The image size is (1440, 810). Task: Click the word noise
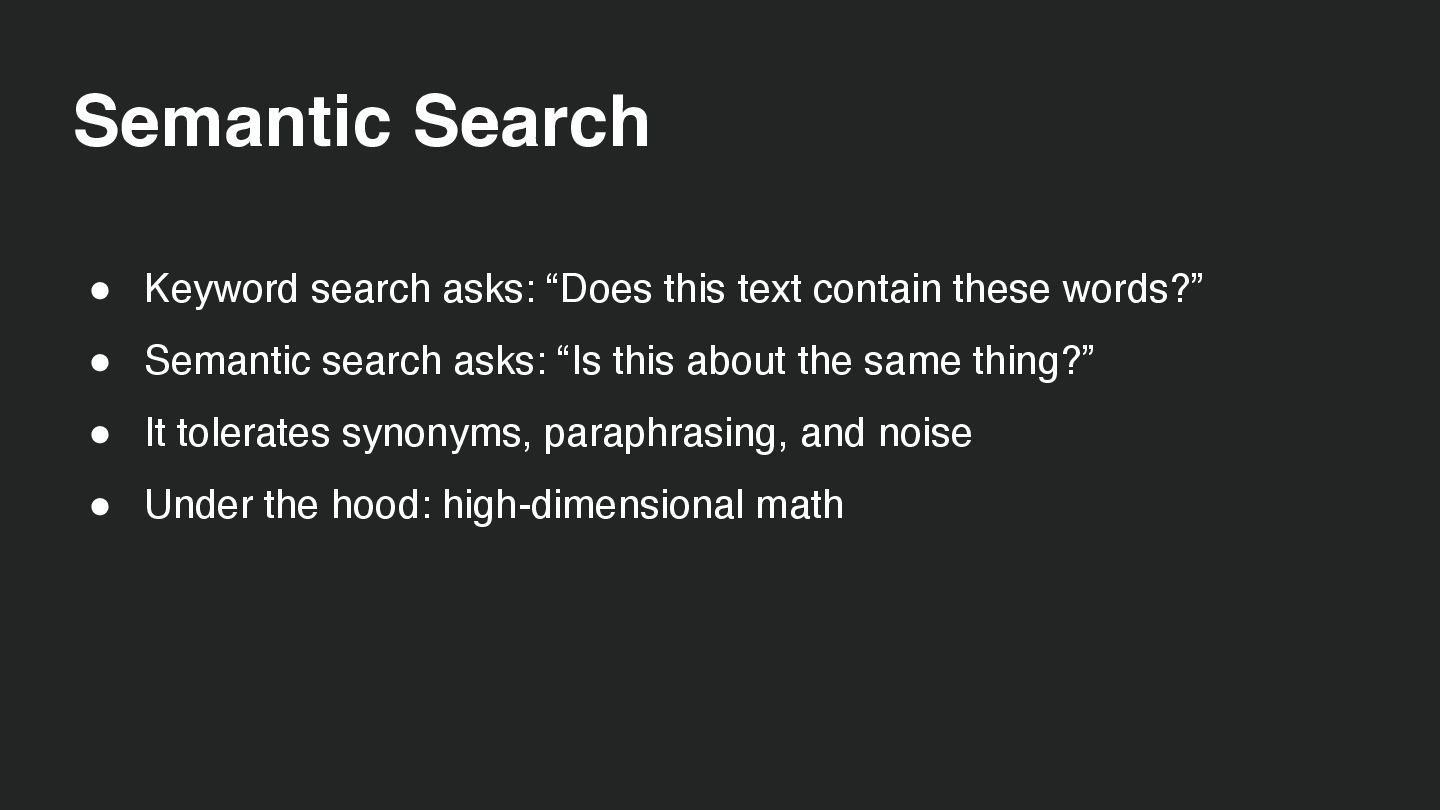[x=925, y=434]
